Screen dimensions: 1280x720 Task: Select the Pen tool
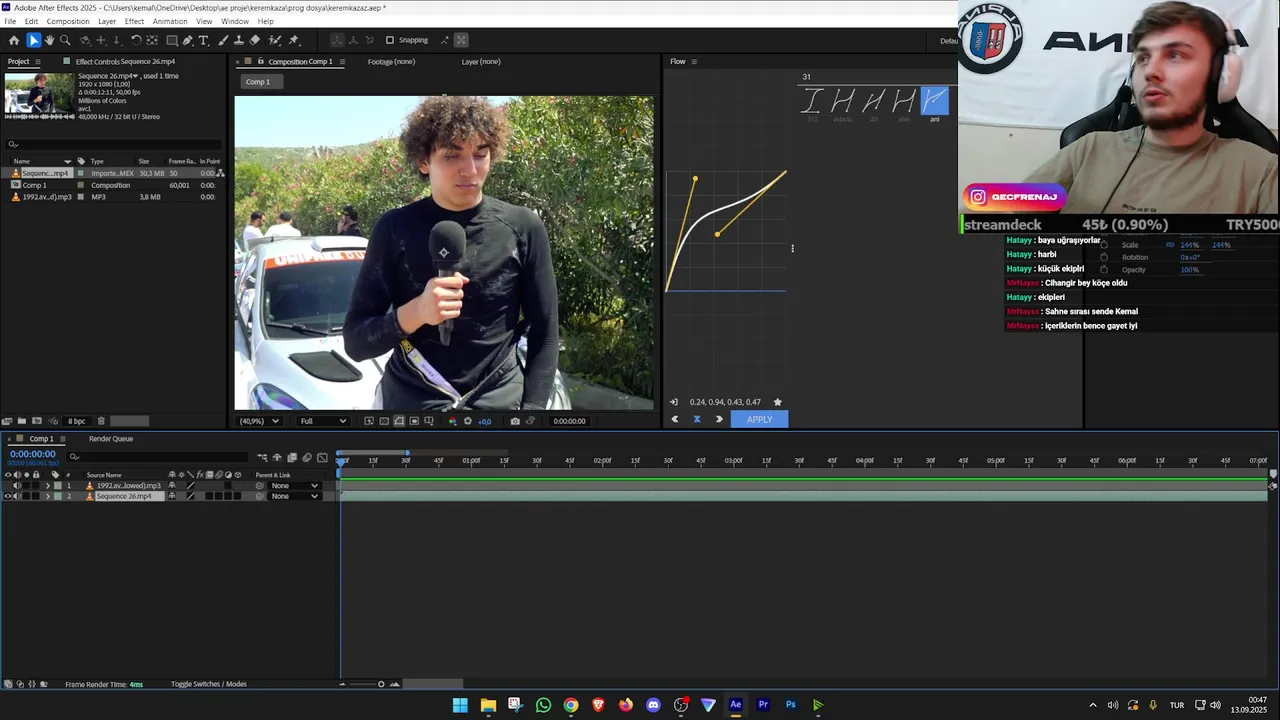click(187, 40)
